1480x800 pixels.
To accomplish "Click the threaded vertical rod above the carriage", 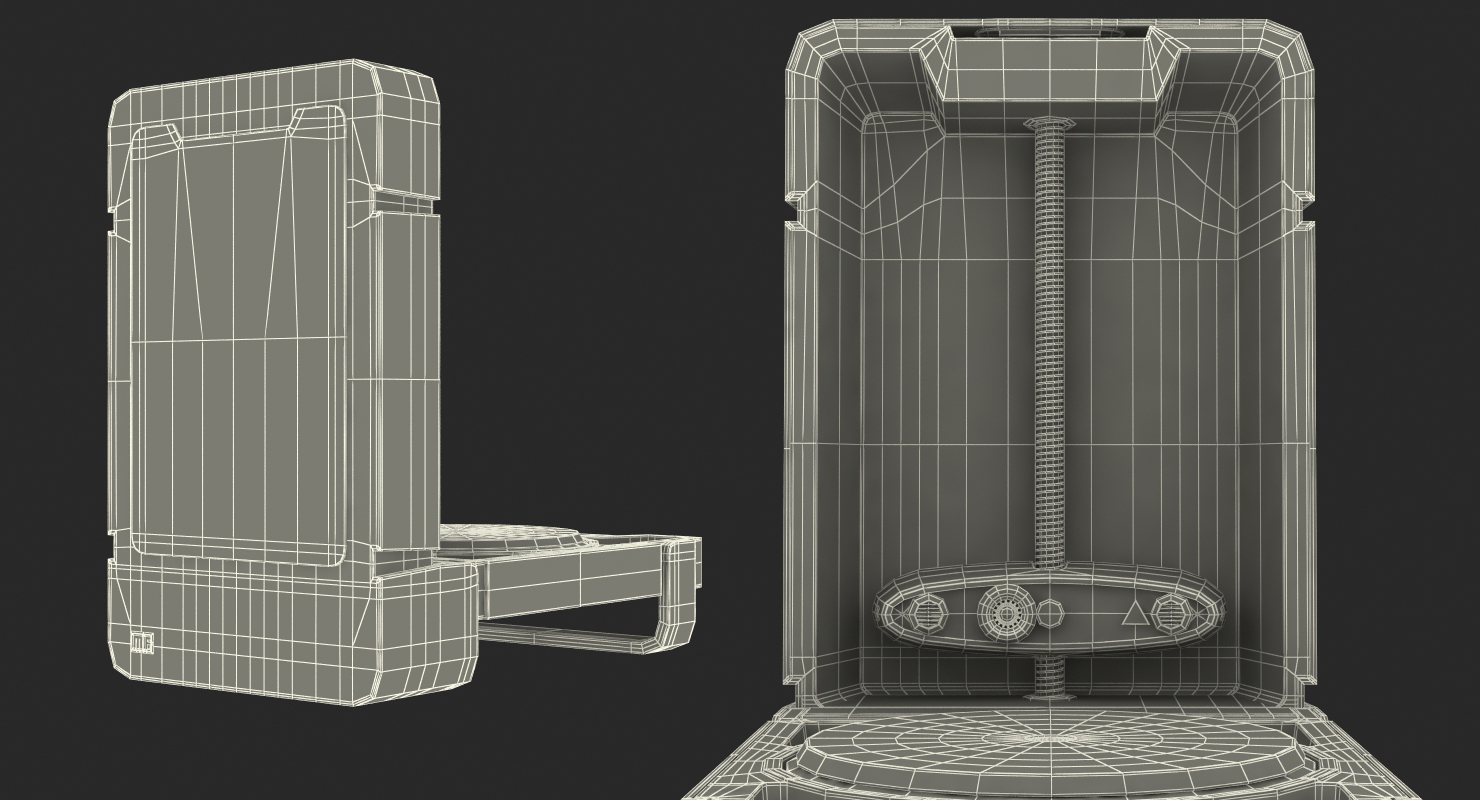I will pos(1049,345).
